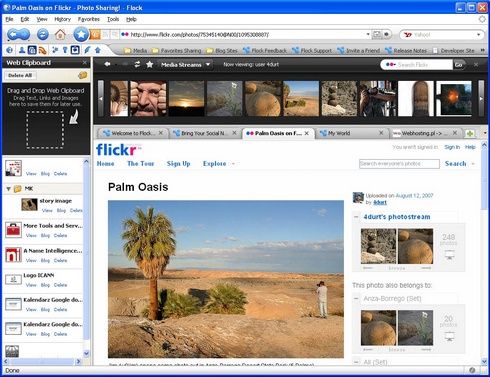Open the Photo Uploader icon
Image resolution: width=490 pixels, height=377 pixels.
pyautogui.click(x=98, y=50)
